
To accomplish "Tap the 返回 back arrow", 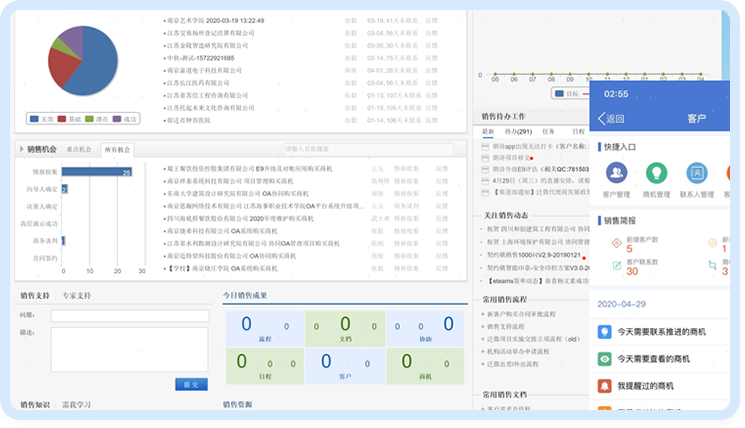I will tap(599, 119).
